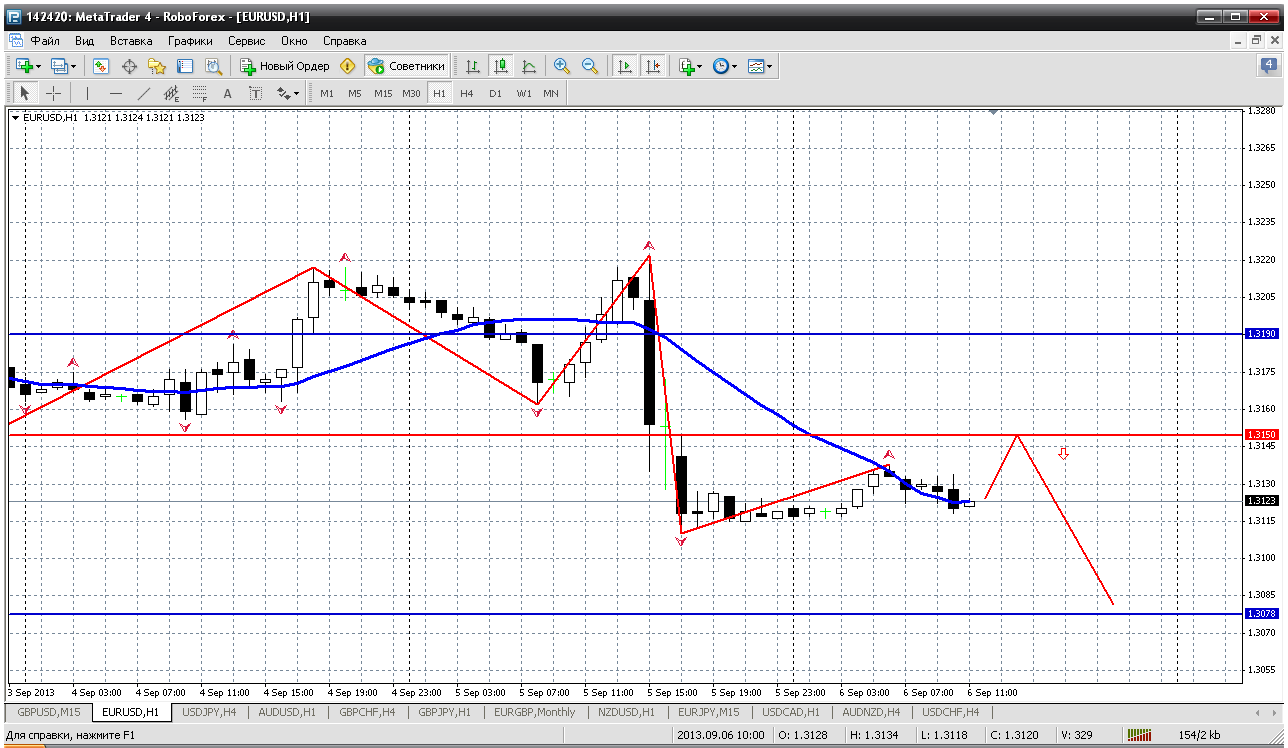This screenshot has height=748, width=1288.
Task: Select the Fibonacci retracement tool
Action: tap(200, 93)
